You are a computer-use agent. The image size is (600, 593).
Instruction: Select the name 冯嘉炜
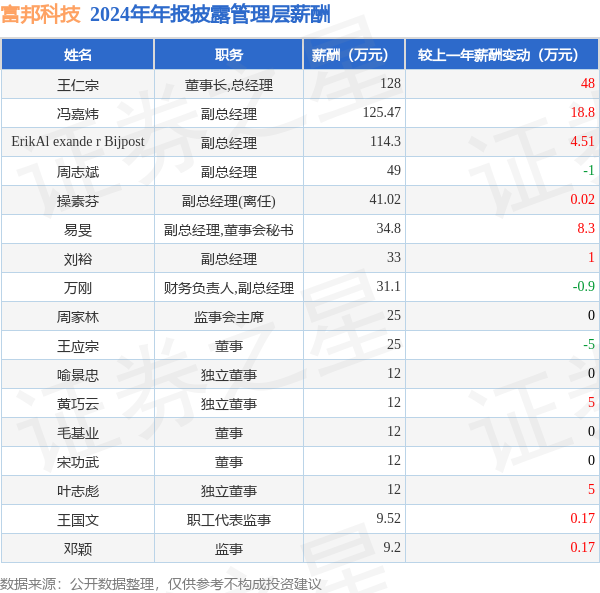(x=78, y=114)
